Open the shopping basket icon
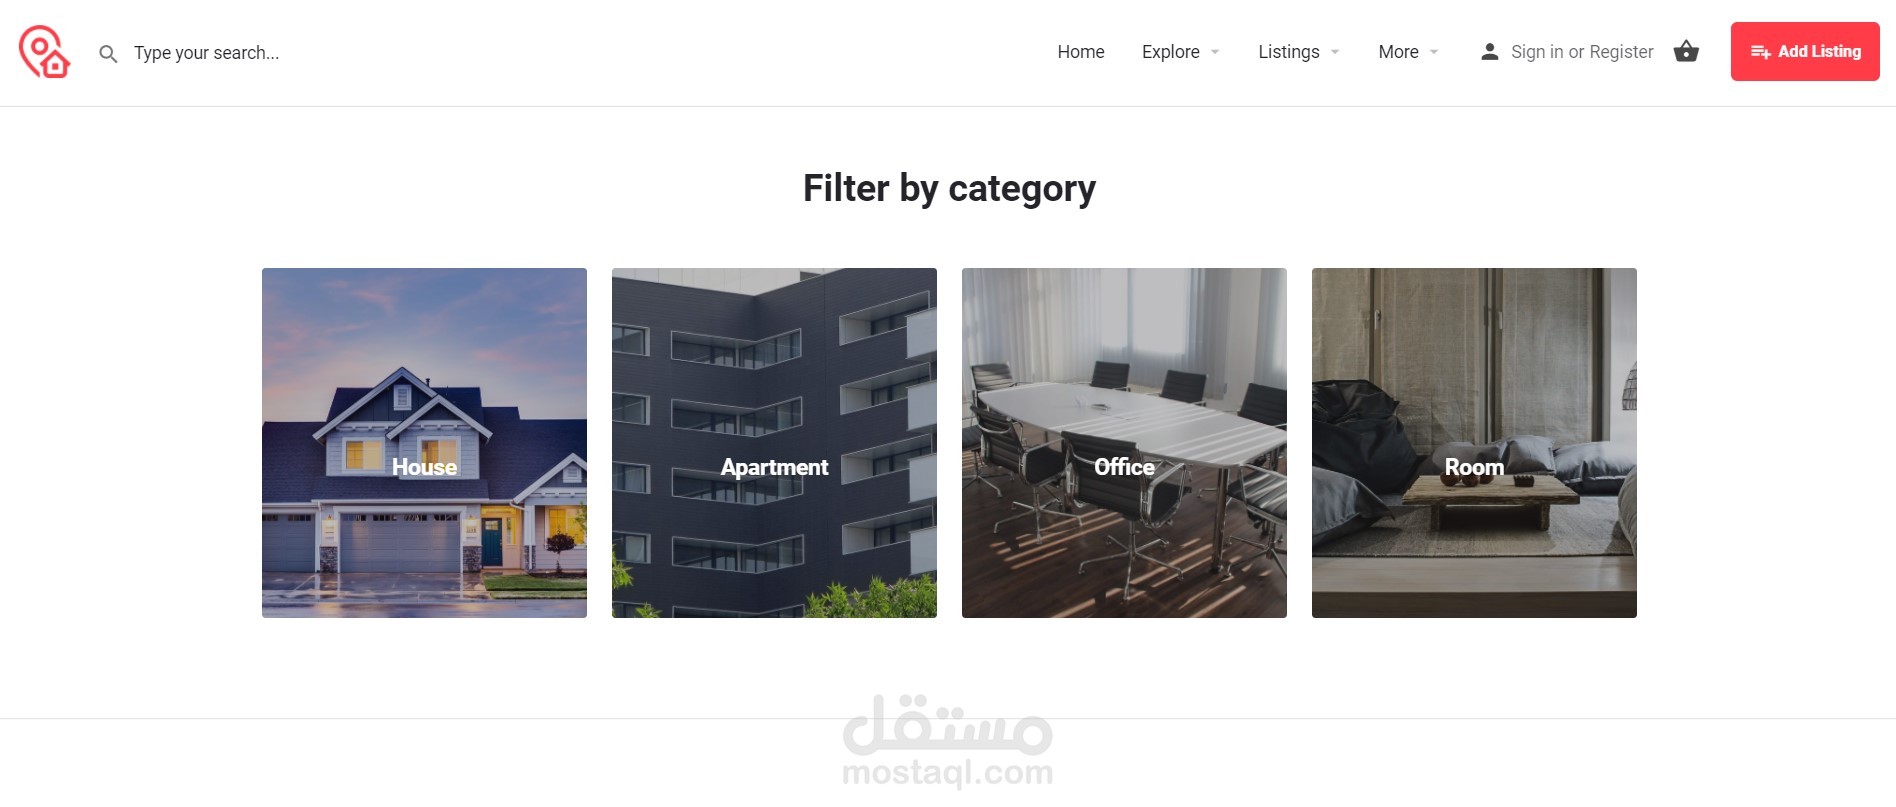This screenshot has height=807, width=1896. tap(1686, 51)
